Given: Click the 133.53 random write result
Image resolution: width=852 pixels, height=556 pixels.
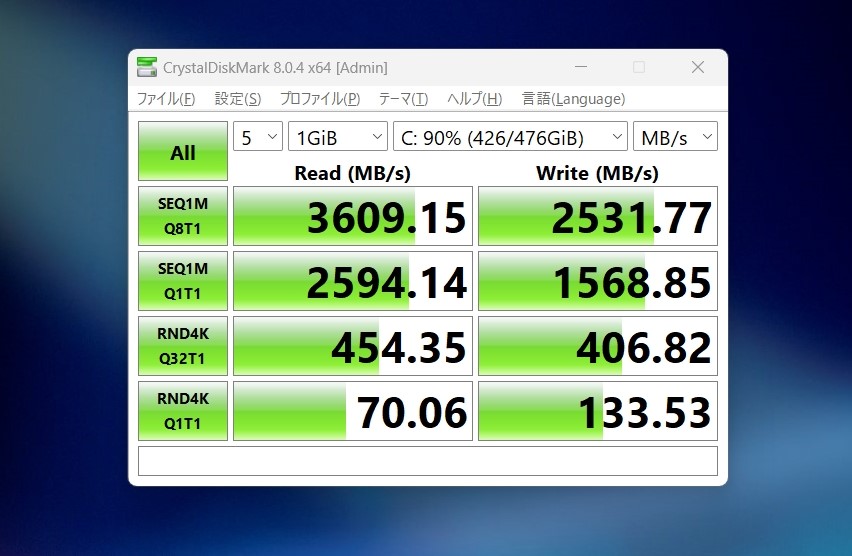Looking at the screenshot, I should (597, 411).
